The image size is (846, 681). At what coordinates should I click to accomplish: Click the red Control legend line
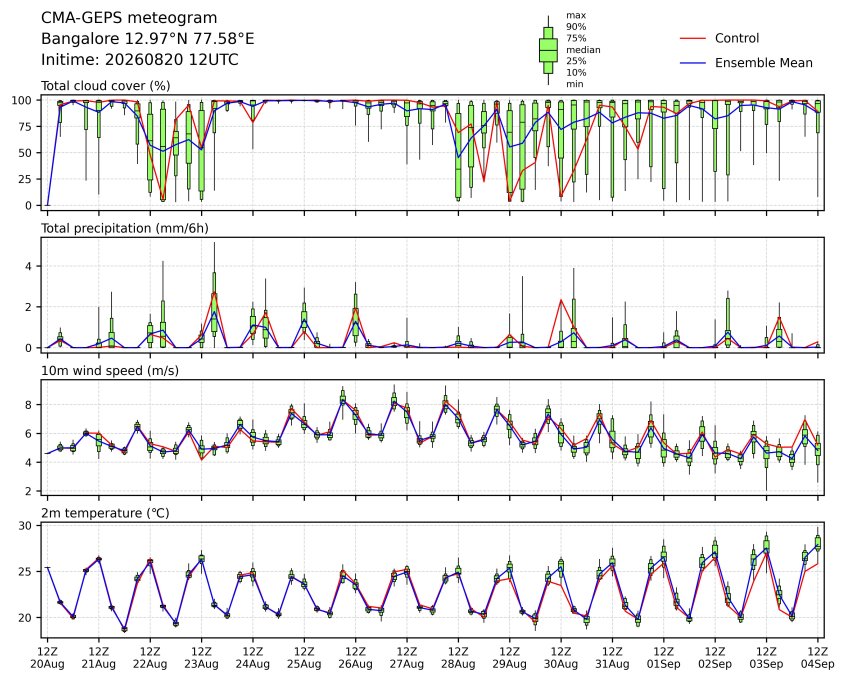692,39
